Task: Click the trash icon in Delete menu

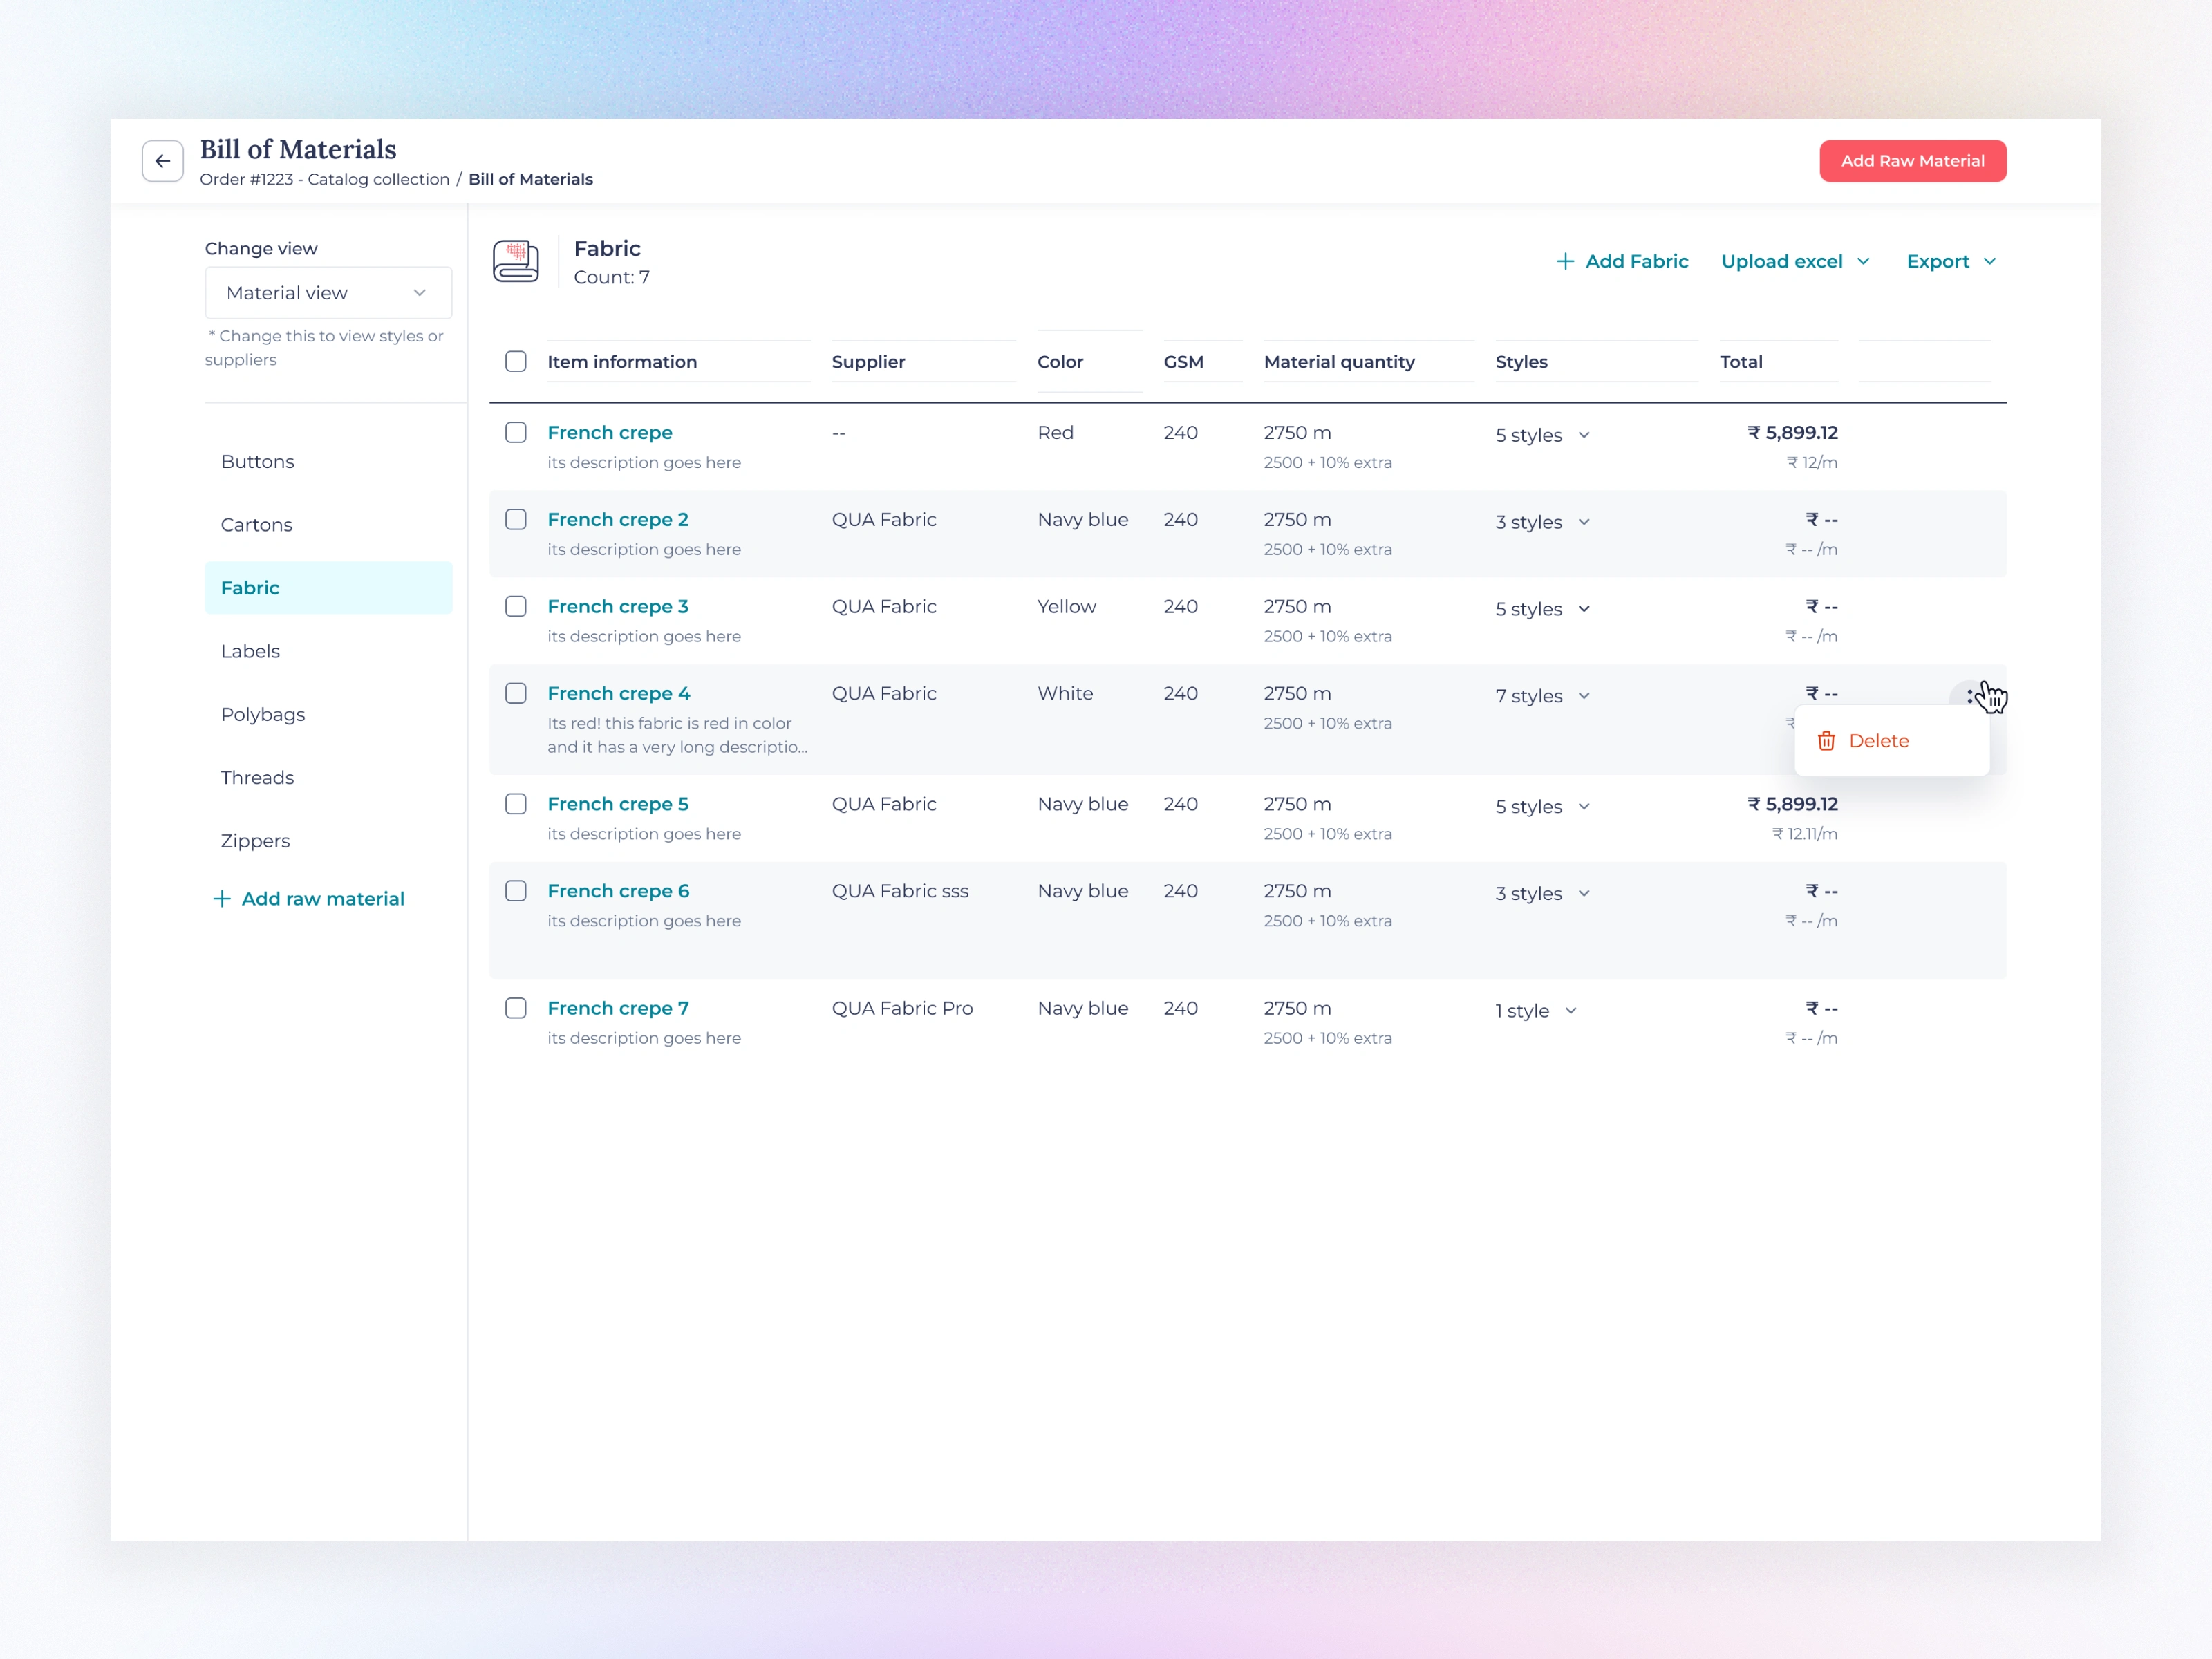Action: [1826, 741]
